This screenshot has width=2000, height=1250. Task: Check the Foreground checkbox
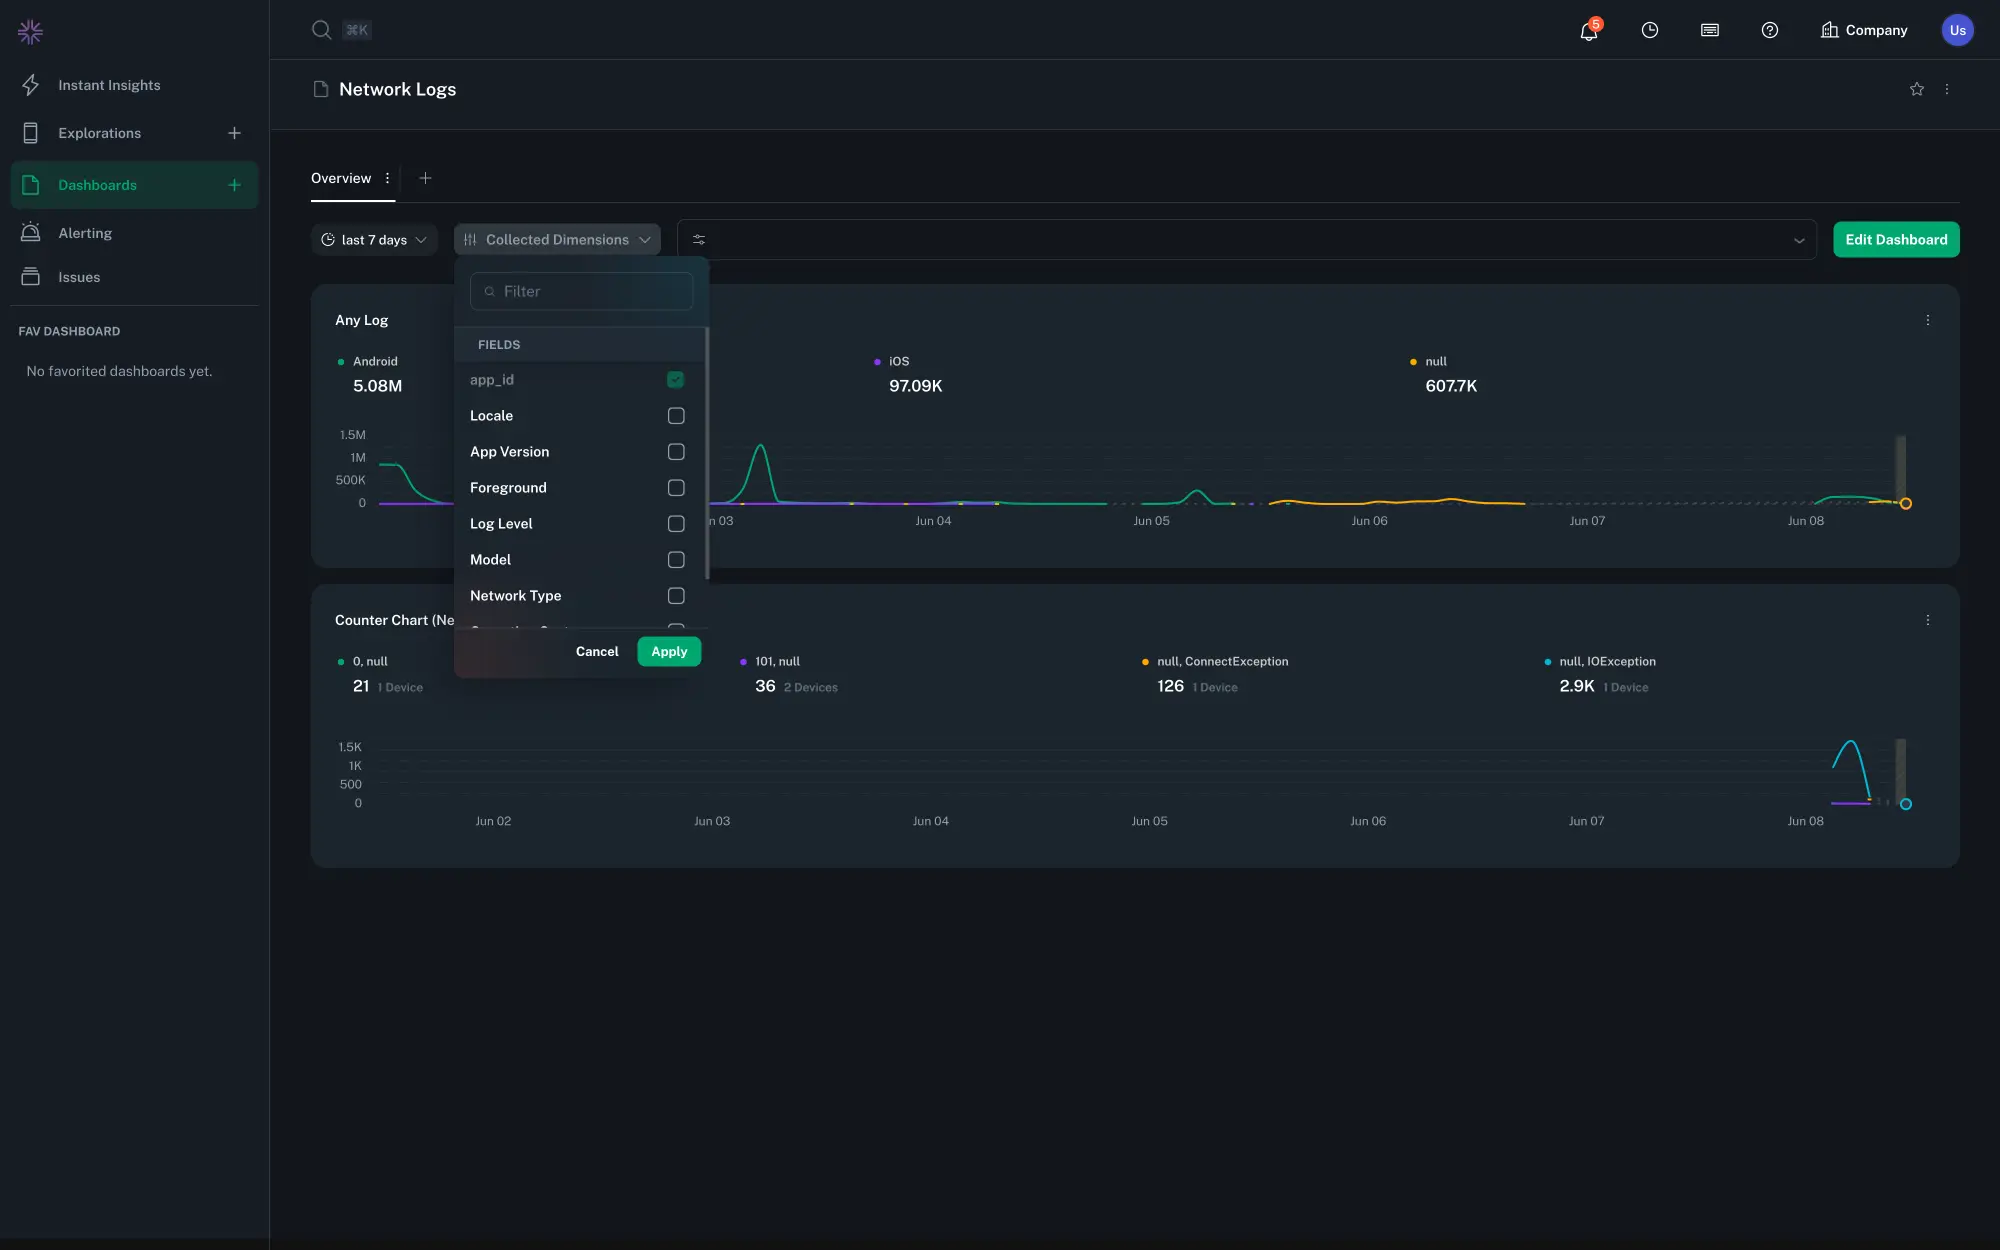click(x=676, y=488)
